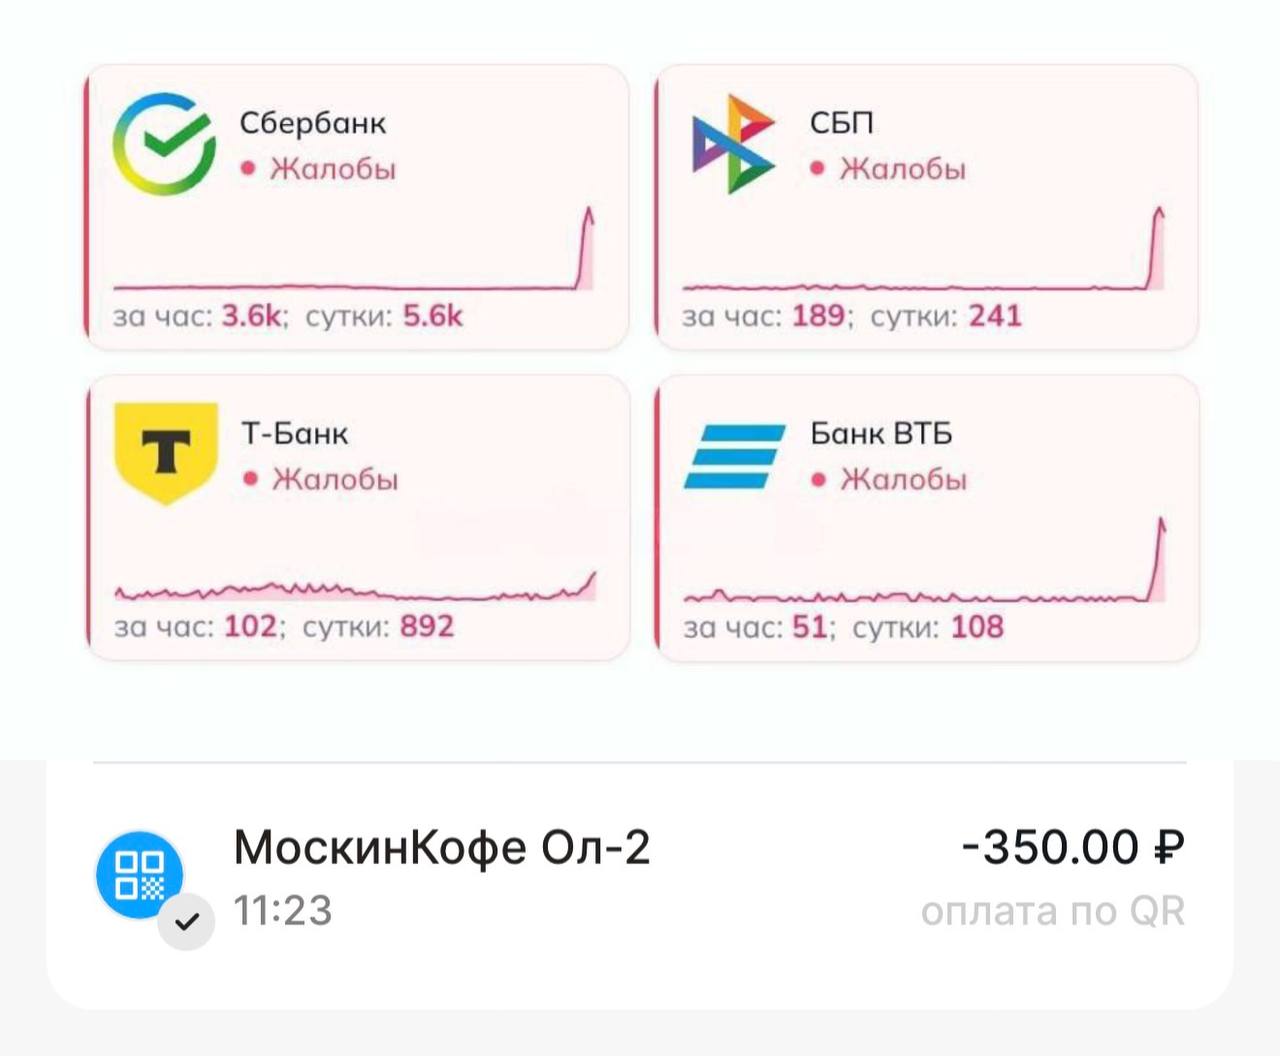Click the blue QR code payment icon
Image resolution: width=1280 pixels, height=1056 pixels.
140,874
